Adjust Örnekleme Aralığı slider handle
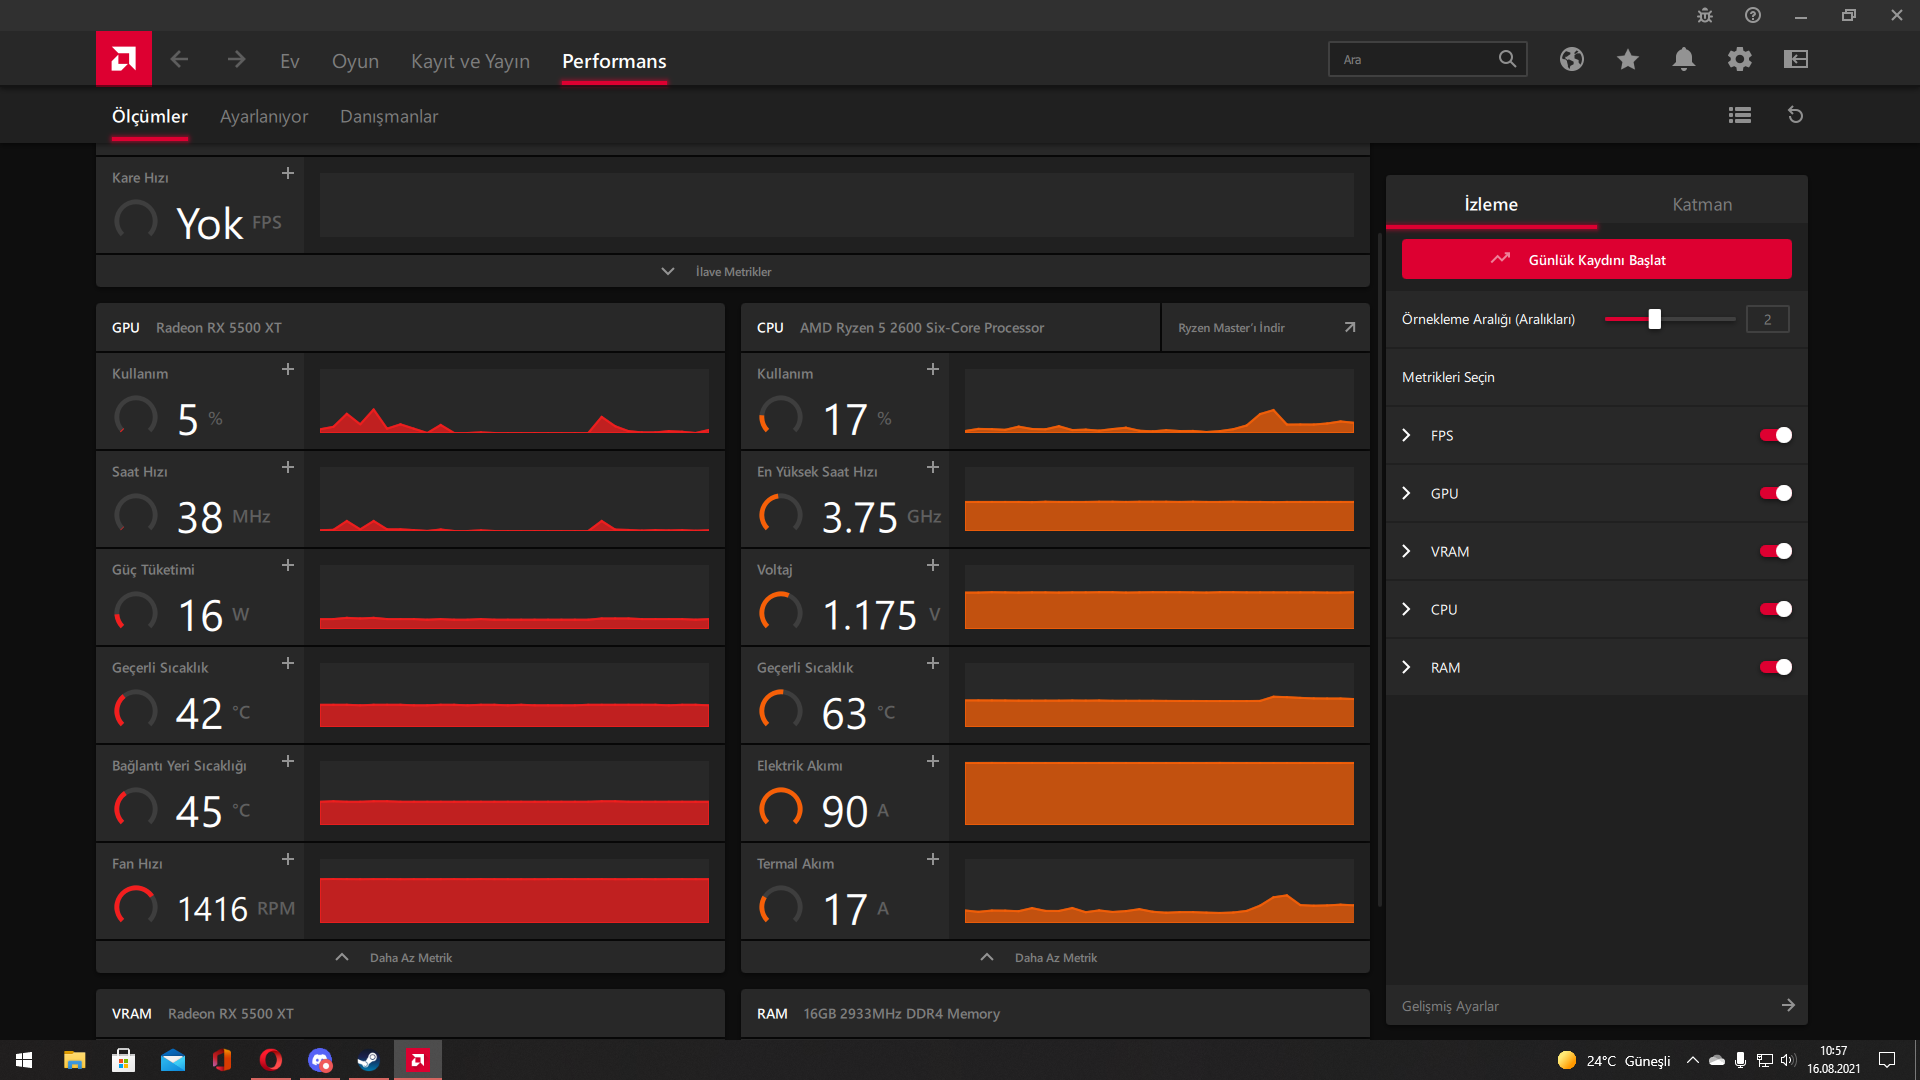 point(1655,319)
